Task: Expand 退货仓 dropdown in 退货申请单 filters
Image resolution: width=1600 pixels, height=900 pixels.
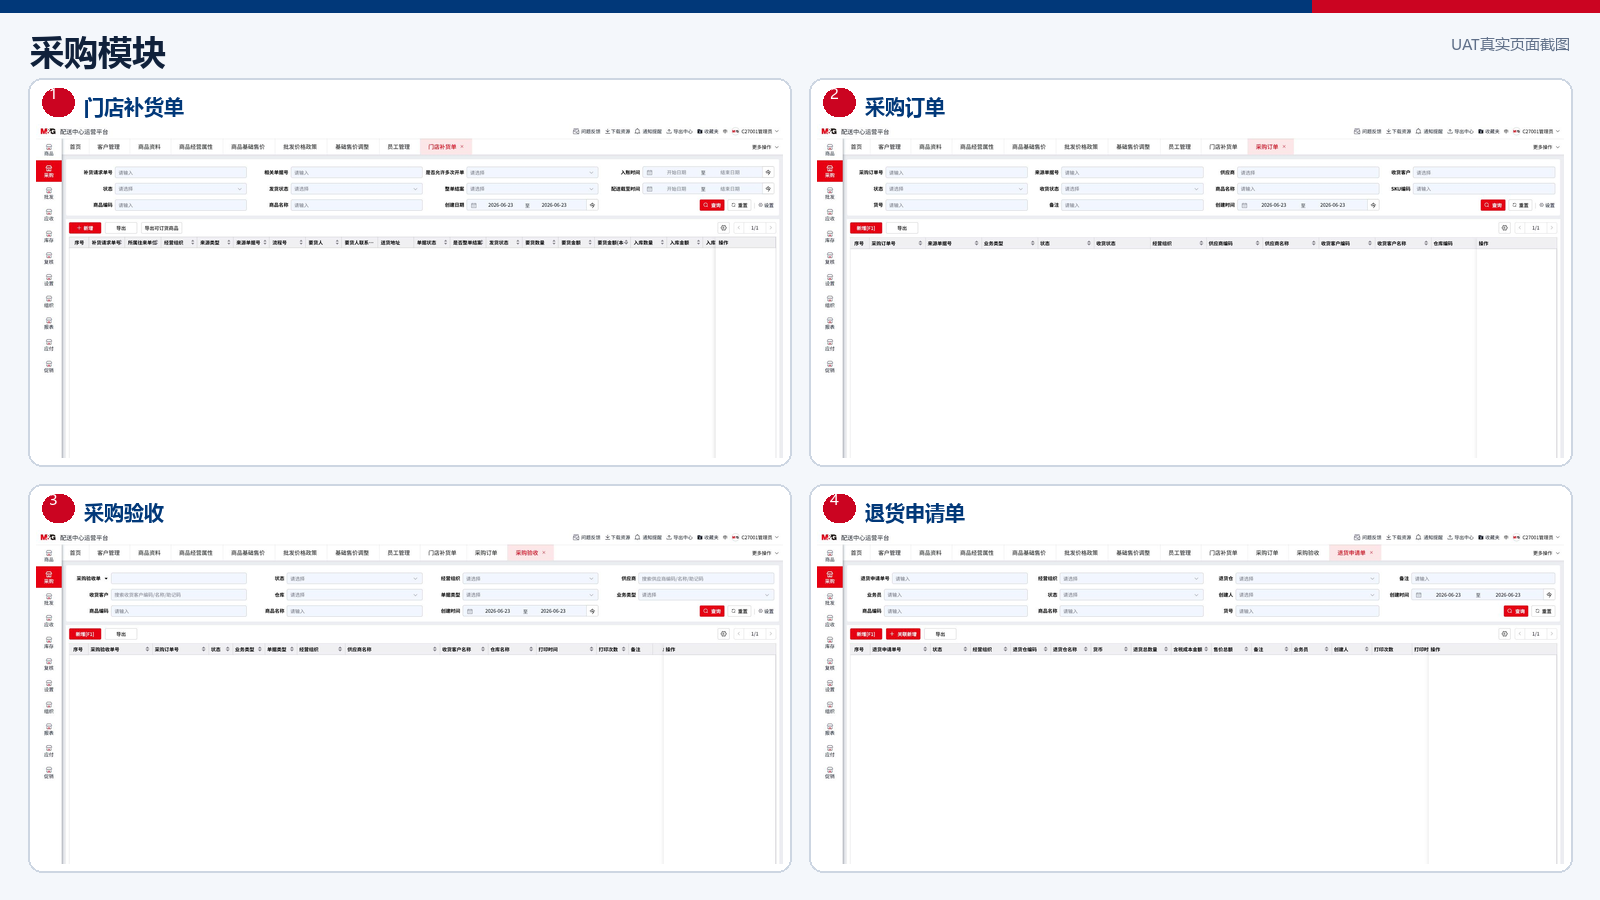Action: coord(1307,579)
